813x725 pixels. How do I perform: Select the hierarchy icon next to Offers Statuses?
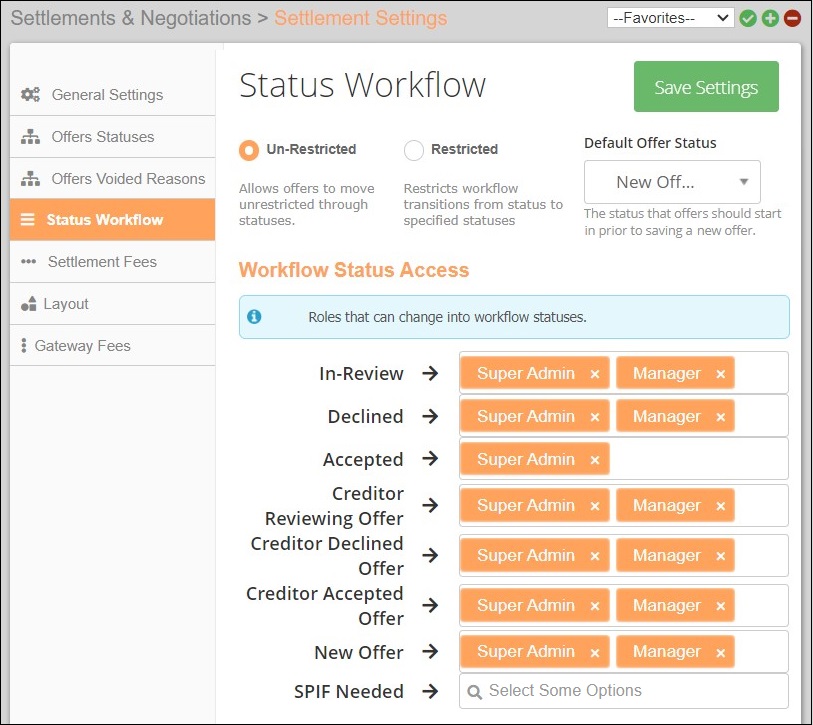(31, 137)
